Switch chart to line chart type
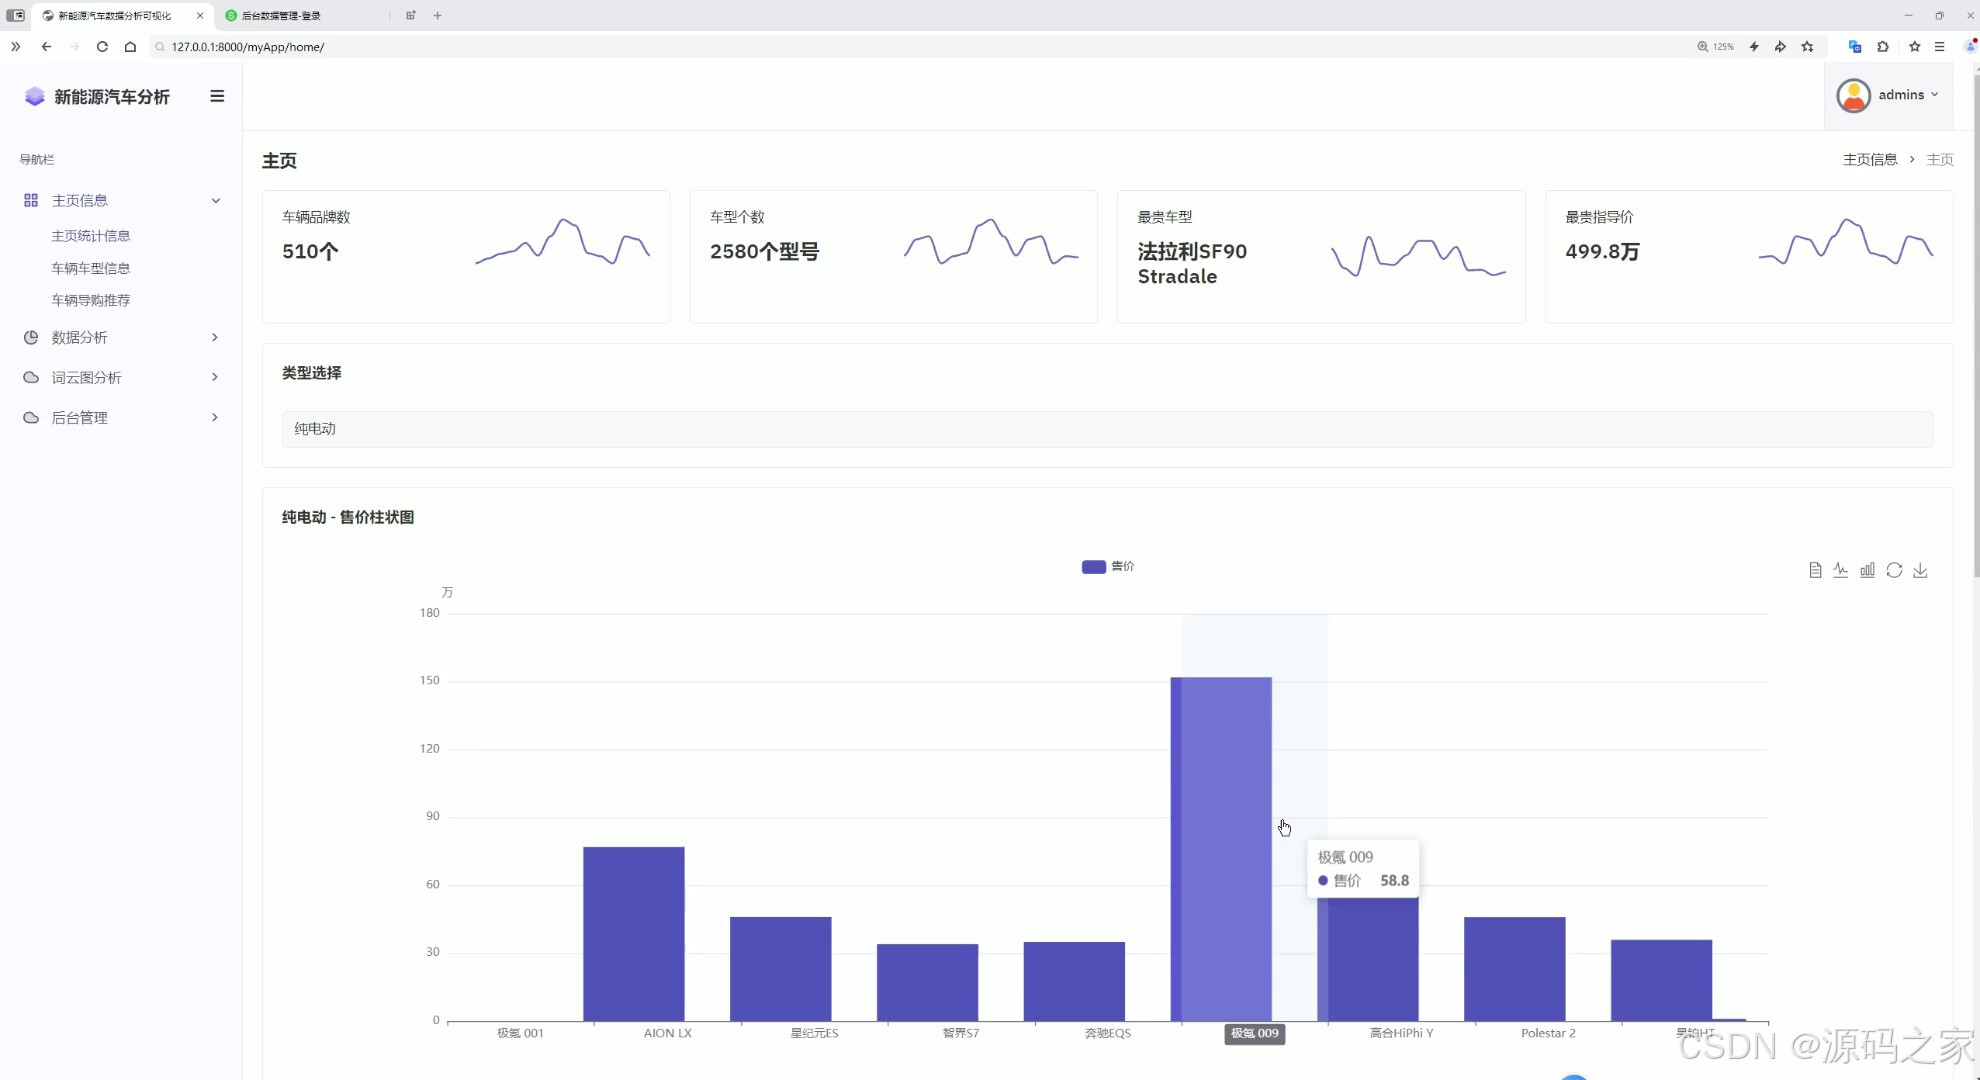Screen dimensions: 1980x1080 pos(1841,570)
